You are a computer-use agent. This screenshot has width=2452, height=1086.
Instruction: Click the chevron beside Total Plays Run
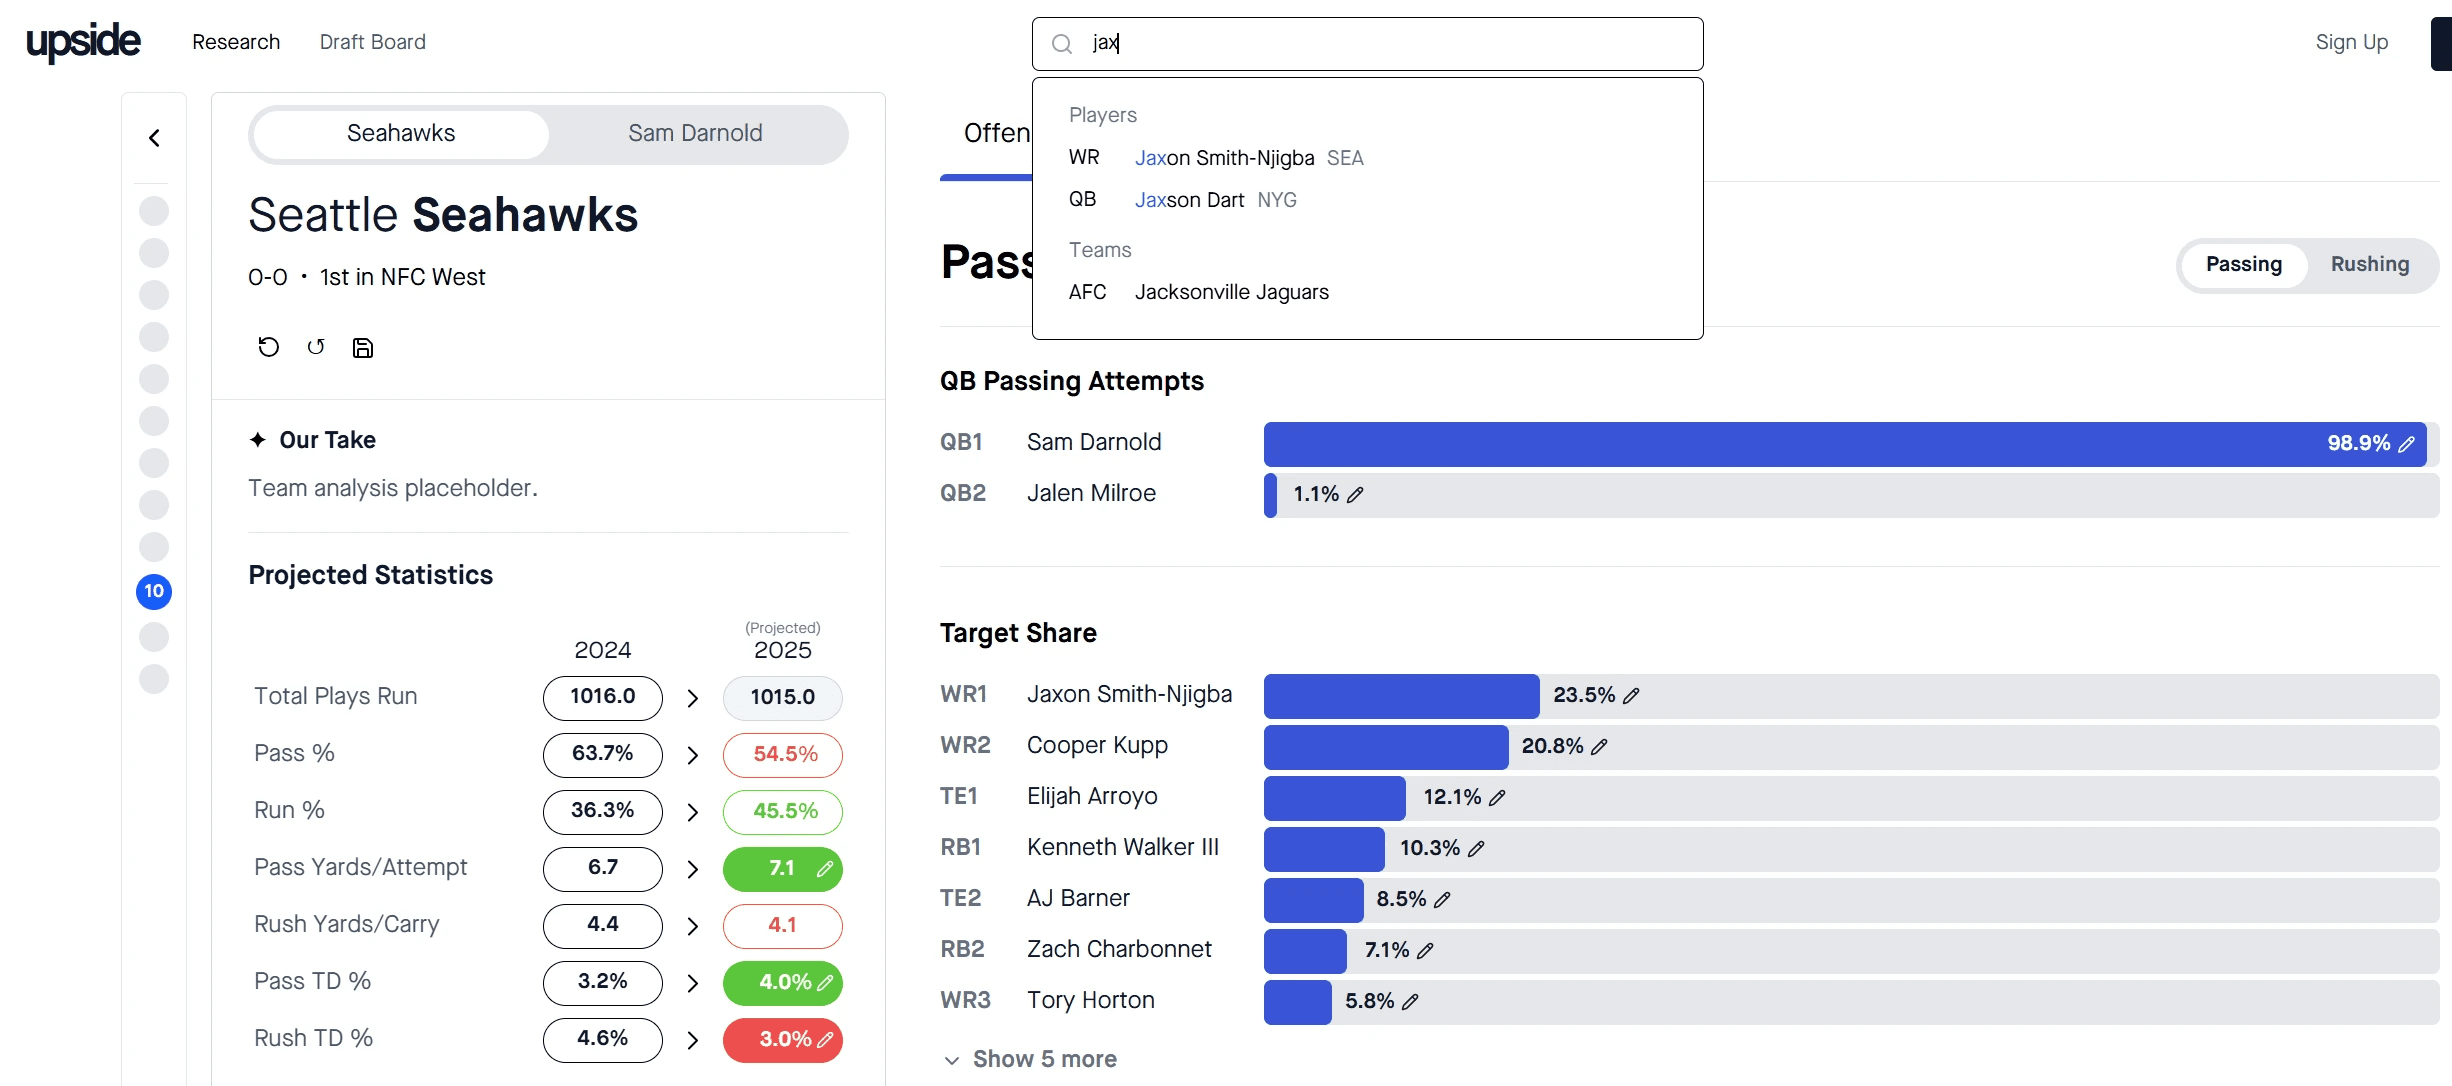click(692, 698)
